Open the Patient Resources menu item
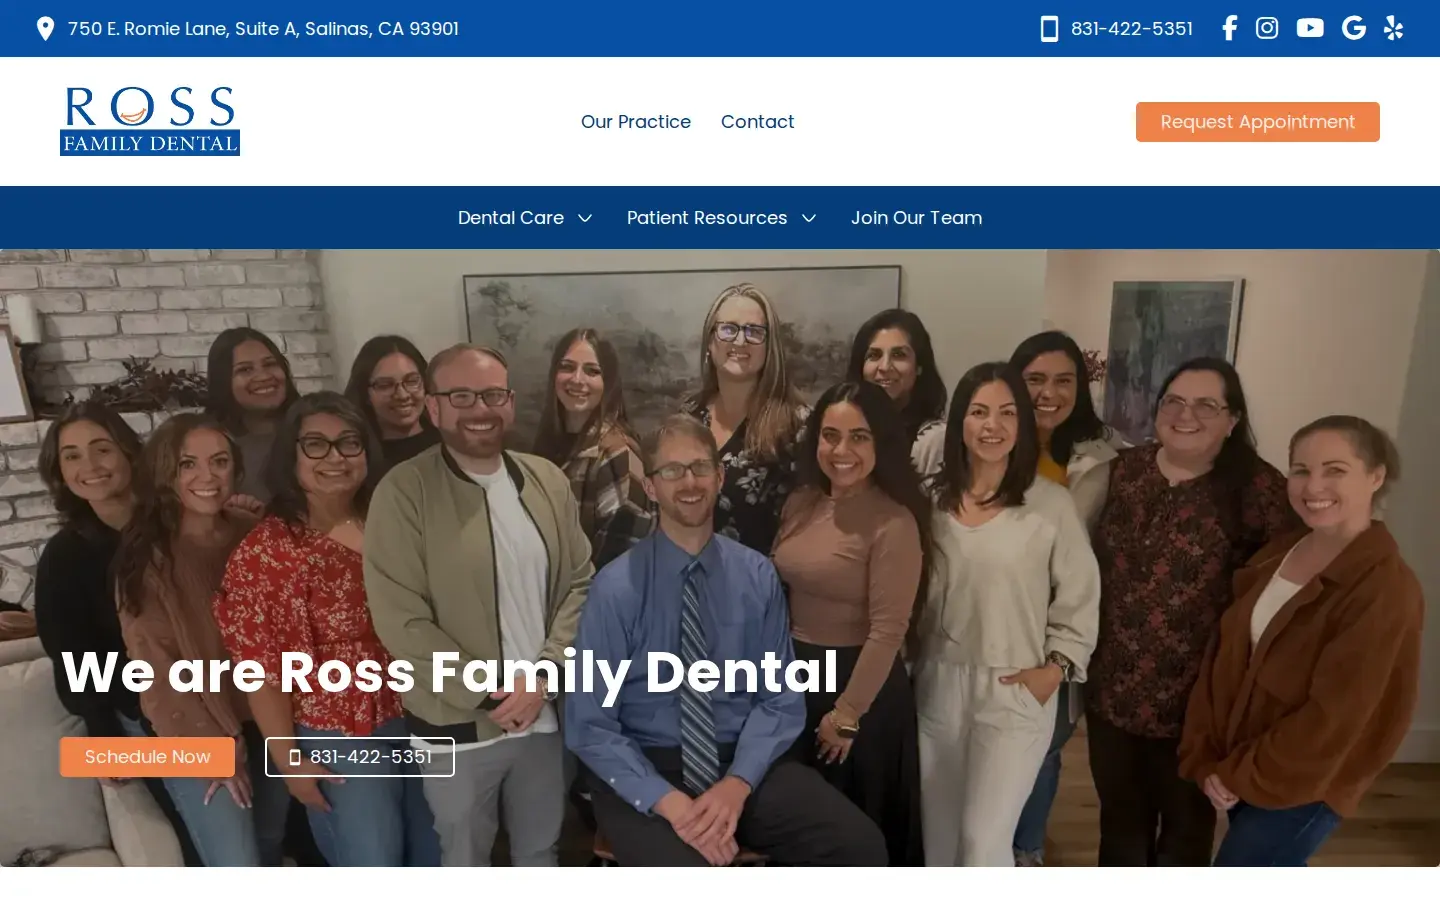 707,218
